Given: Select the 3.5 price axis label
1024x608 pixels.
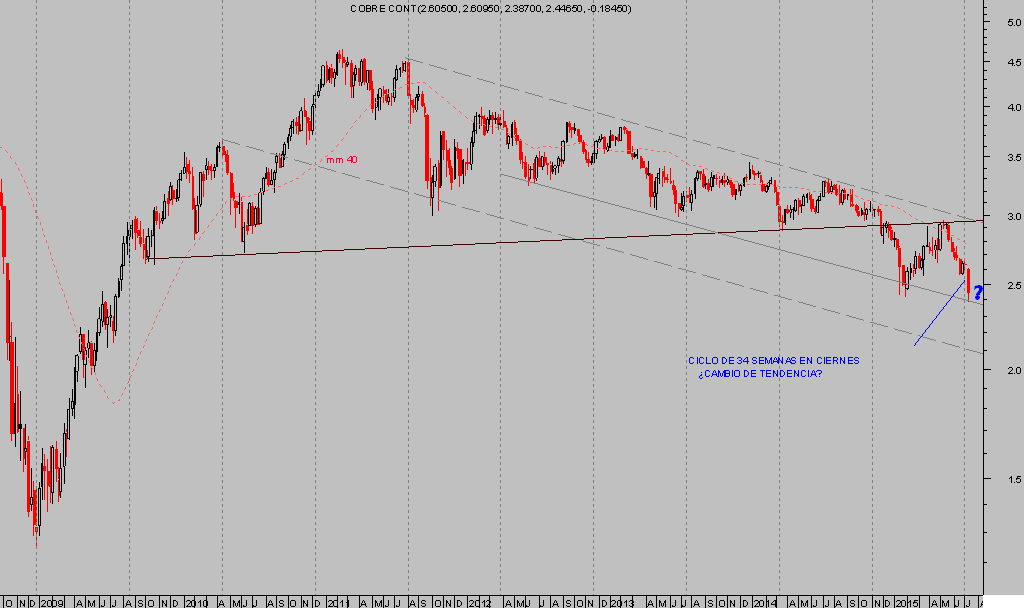Looking at the screenshot, I should coord(1000,158).
